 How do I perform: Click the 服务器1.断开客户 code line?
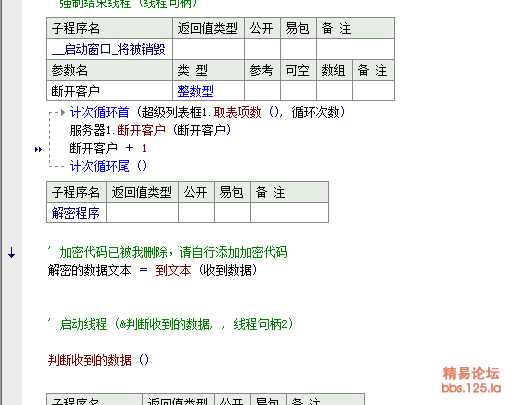(150, 130)
